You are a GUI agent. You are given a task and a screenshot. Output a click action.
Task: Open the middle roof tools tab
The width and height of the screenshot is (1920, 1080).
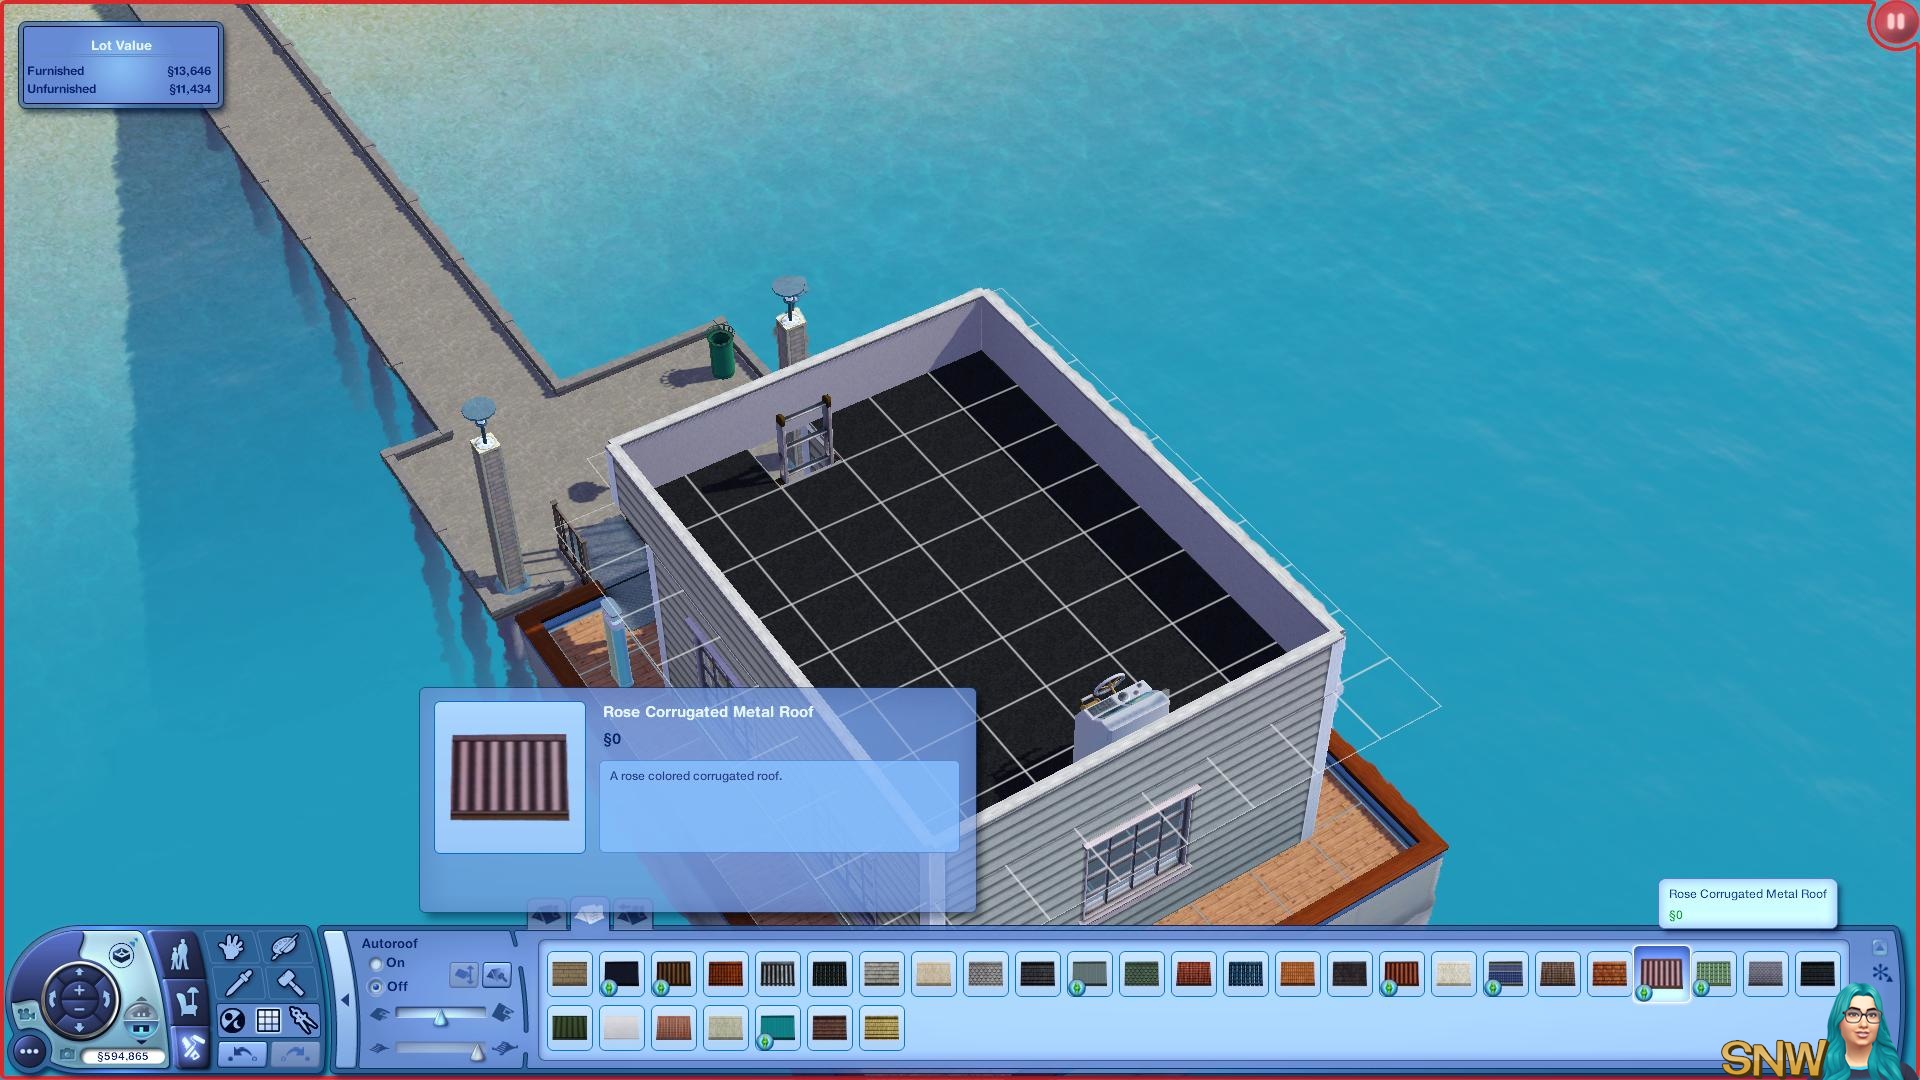pos(590,912)
